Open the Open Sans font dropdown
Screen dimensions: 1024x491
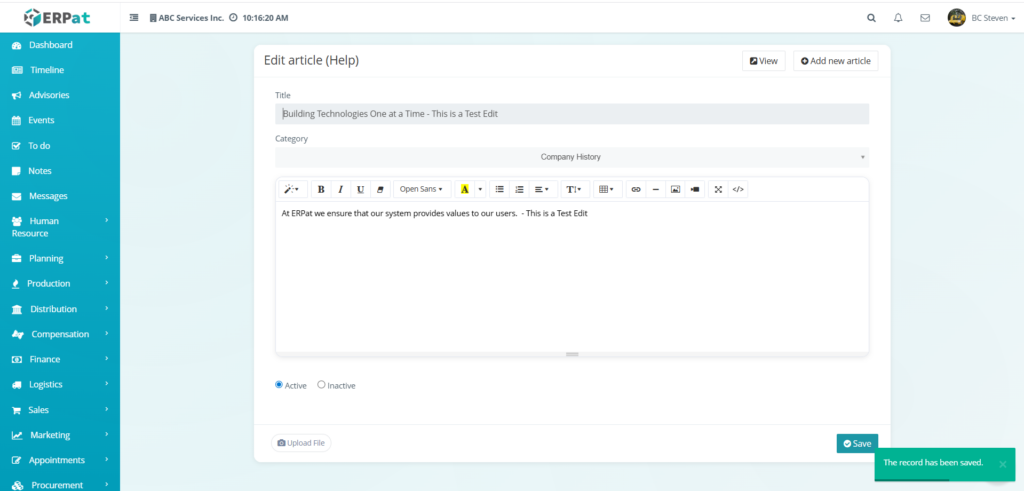[421, 189]
